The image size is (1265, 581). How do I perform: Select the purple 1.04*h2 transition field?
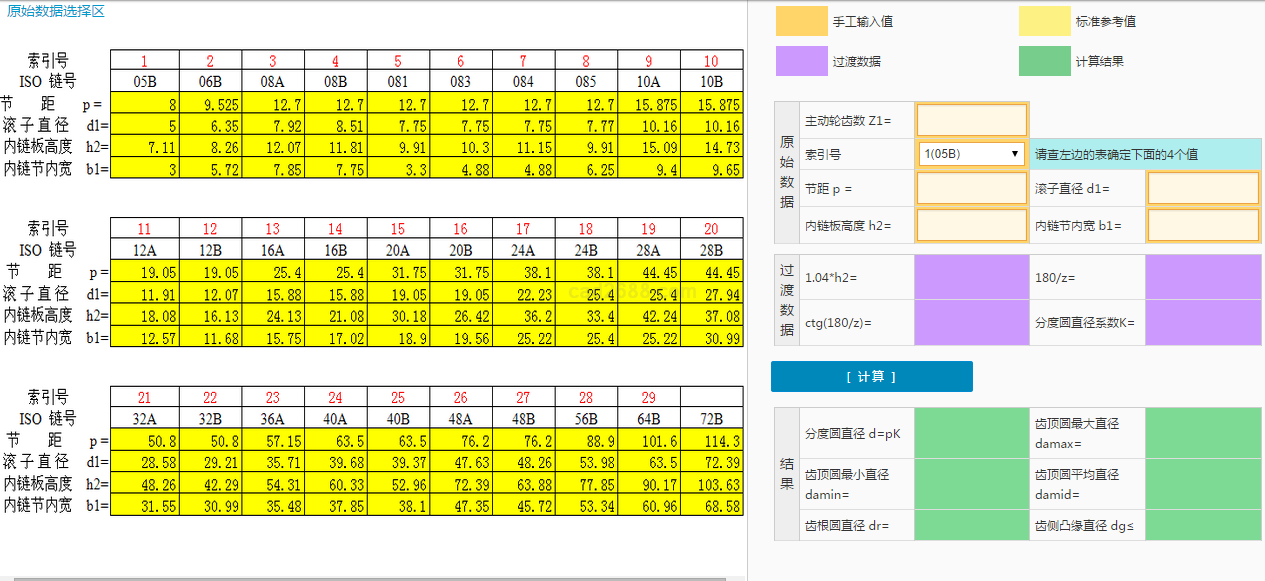[971, 277]
